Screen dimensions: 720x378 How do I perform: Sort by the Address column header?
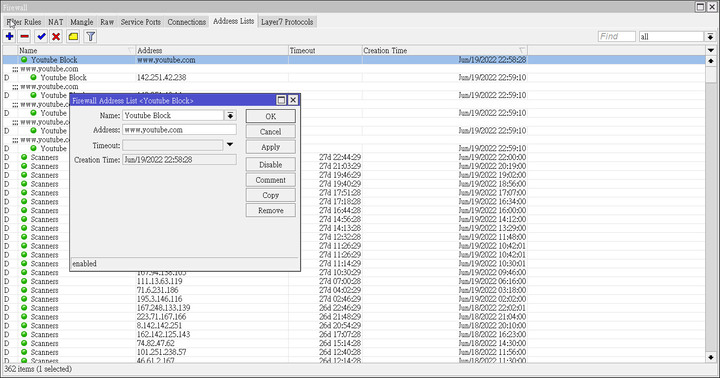(212, 50)
